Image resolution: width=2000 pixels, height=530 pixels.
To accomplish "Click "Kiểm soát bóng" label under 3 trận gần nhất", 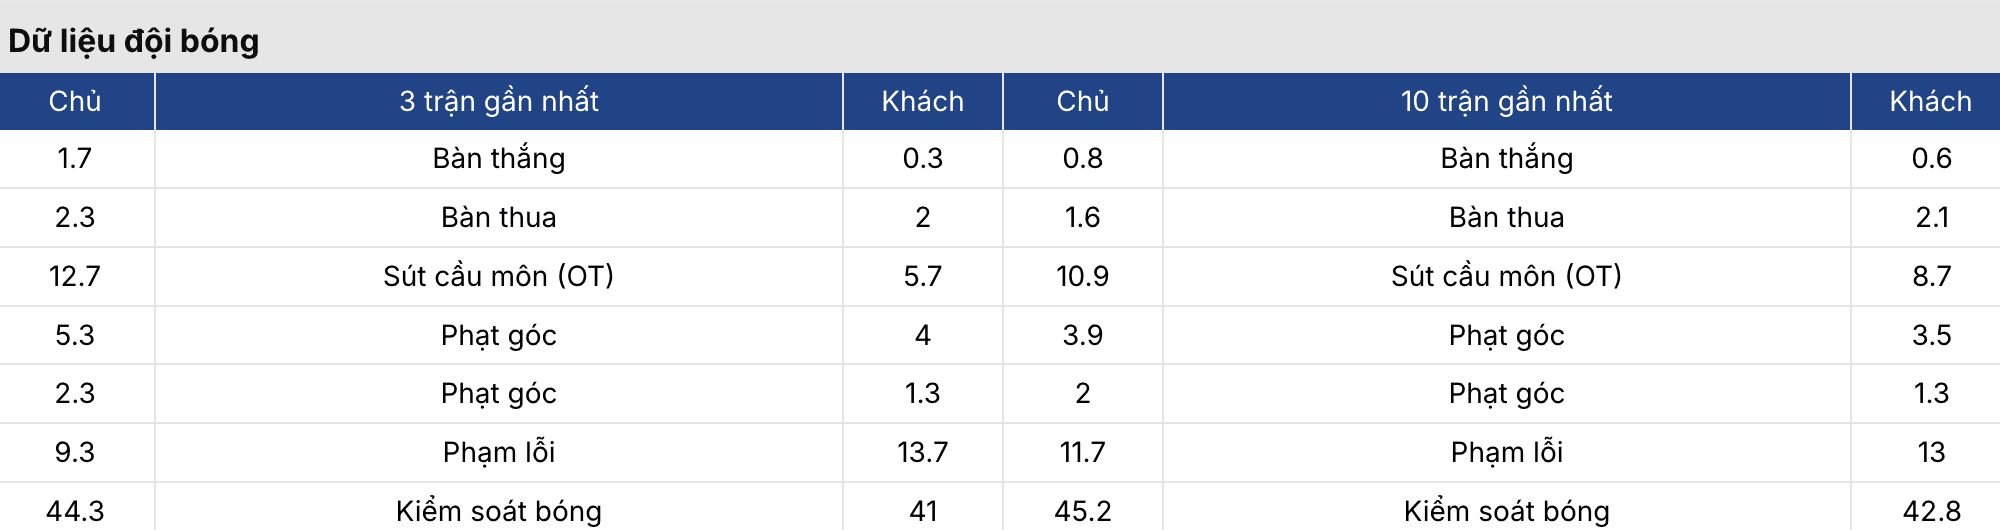I will (x=498, y=511).
